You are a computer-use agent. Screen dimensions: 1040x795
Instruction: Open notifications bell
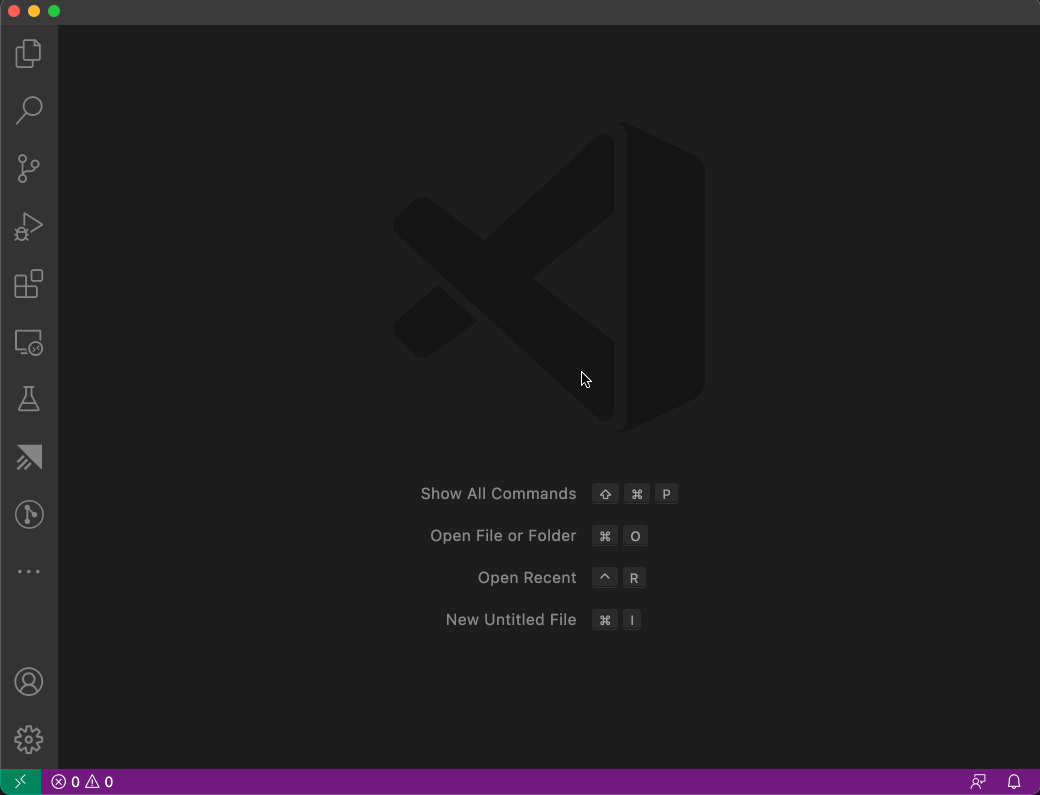click(1014, 782)
